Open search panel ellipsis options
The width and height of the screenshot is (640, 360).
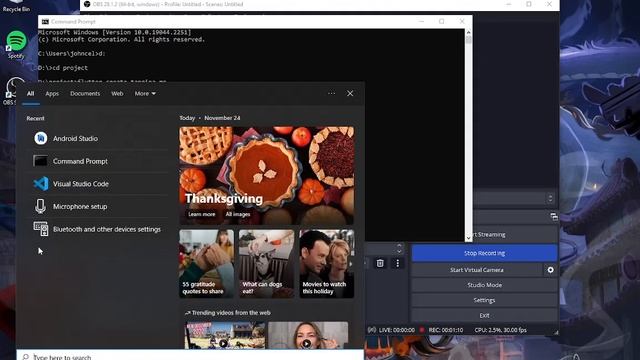pyautogui.click(x=331, y=93)
